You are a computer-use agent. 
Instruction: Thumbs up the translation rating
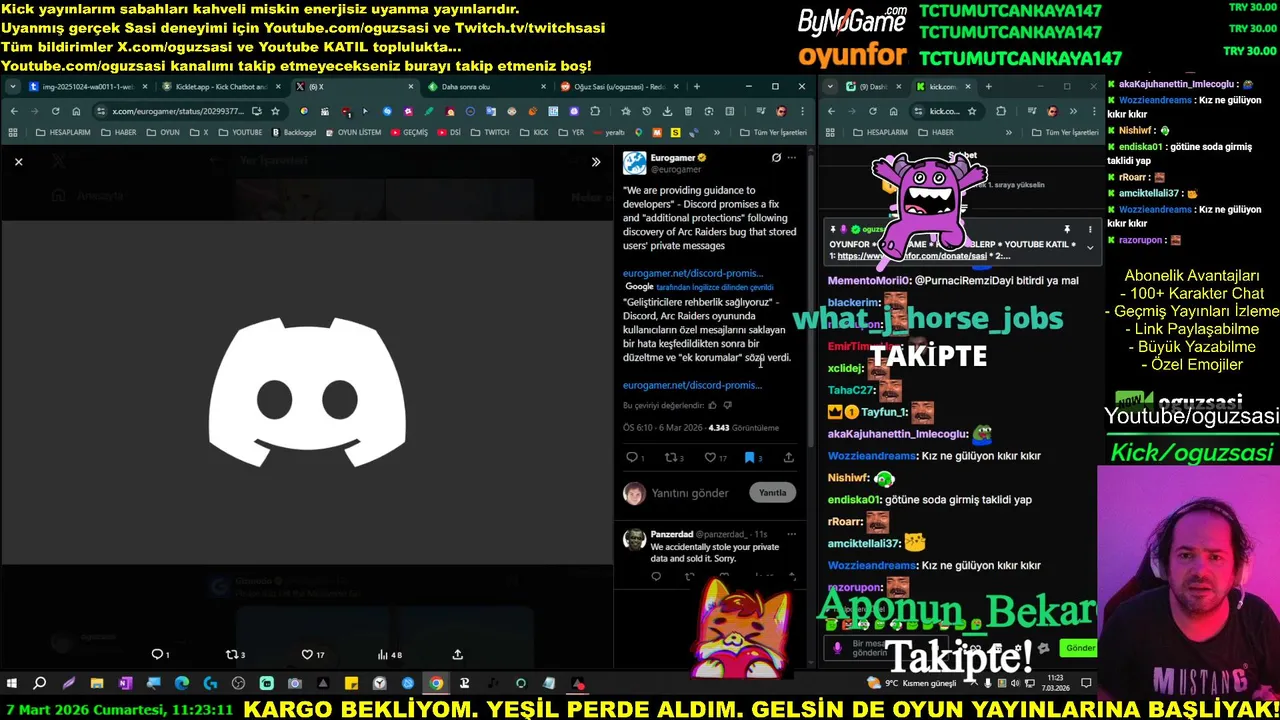pos(712,405)
